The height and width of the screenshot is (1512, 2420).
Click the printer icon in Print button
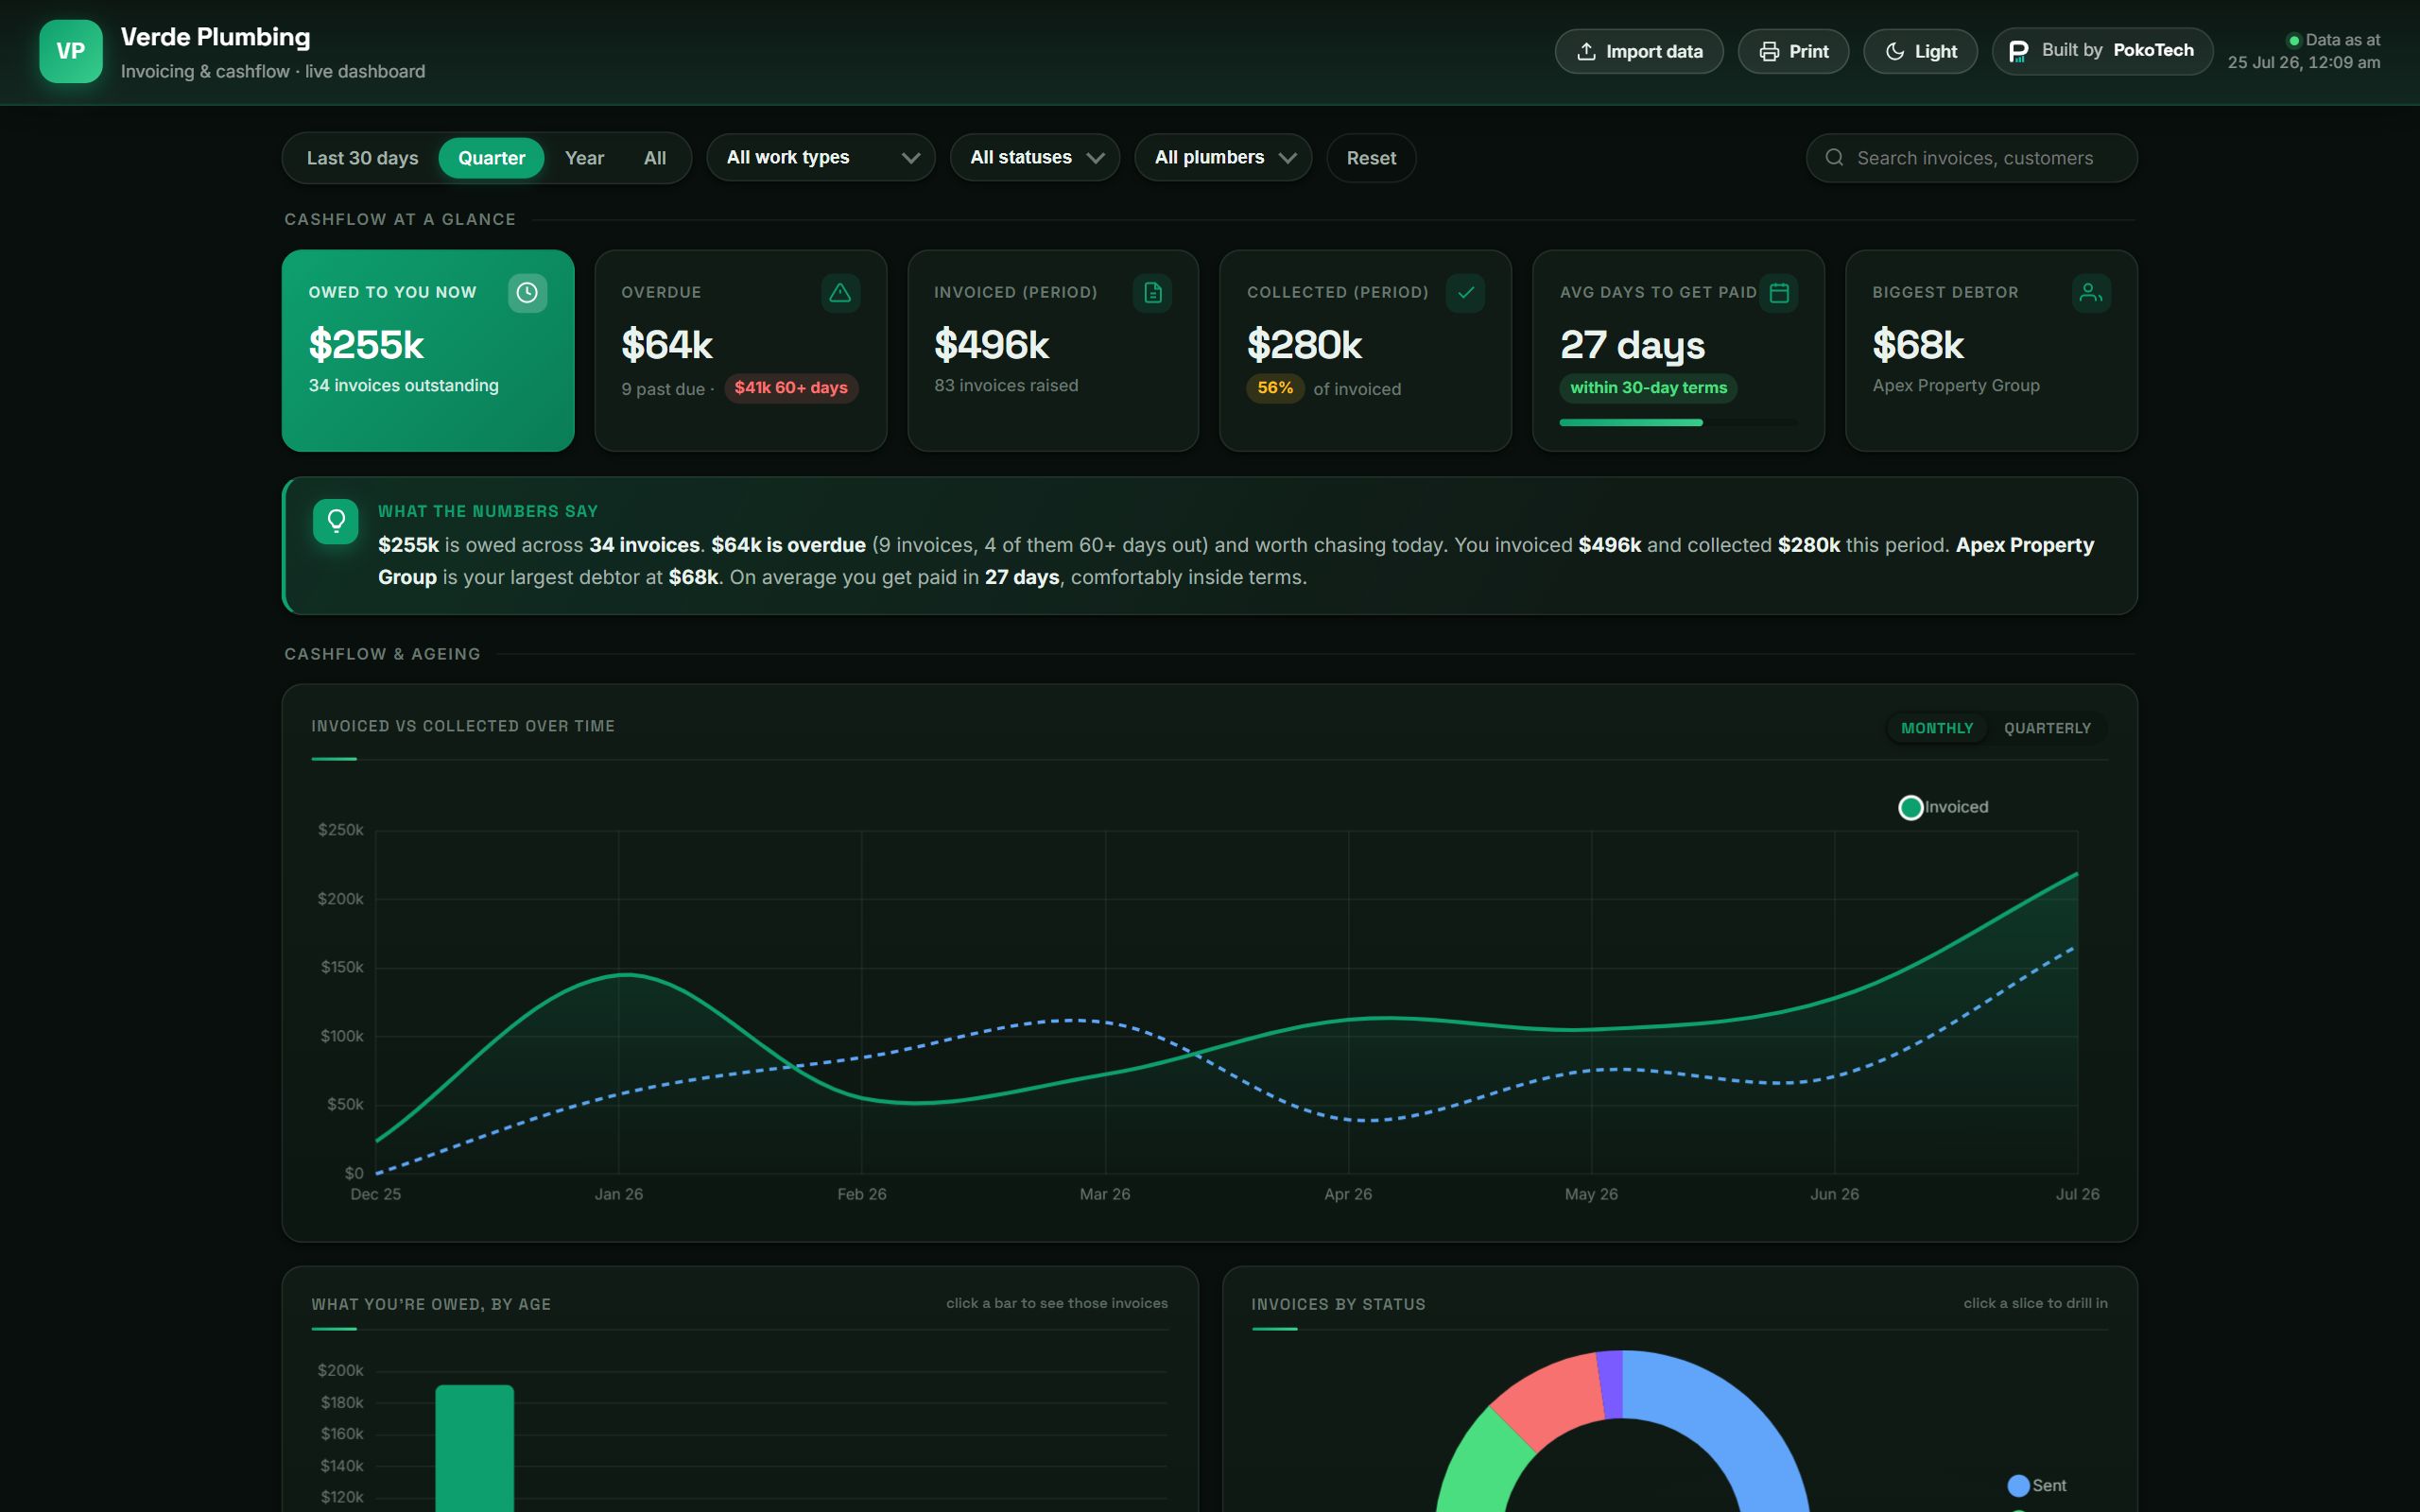(1769, 51)
